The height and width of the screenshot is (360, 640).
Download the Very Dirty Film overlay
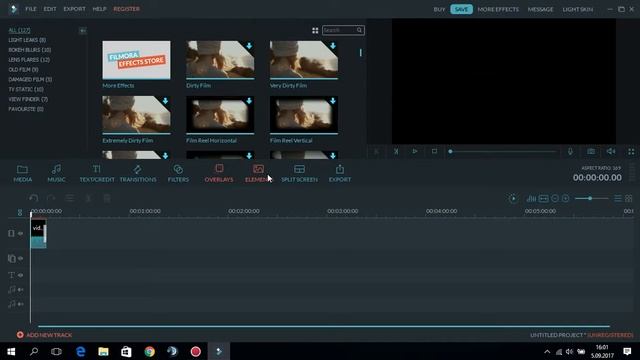[333, 46]
